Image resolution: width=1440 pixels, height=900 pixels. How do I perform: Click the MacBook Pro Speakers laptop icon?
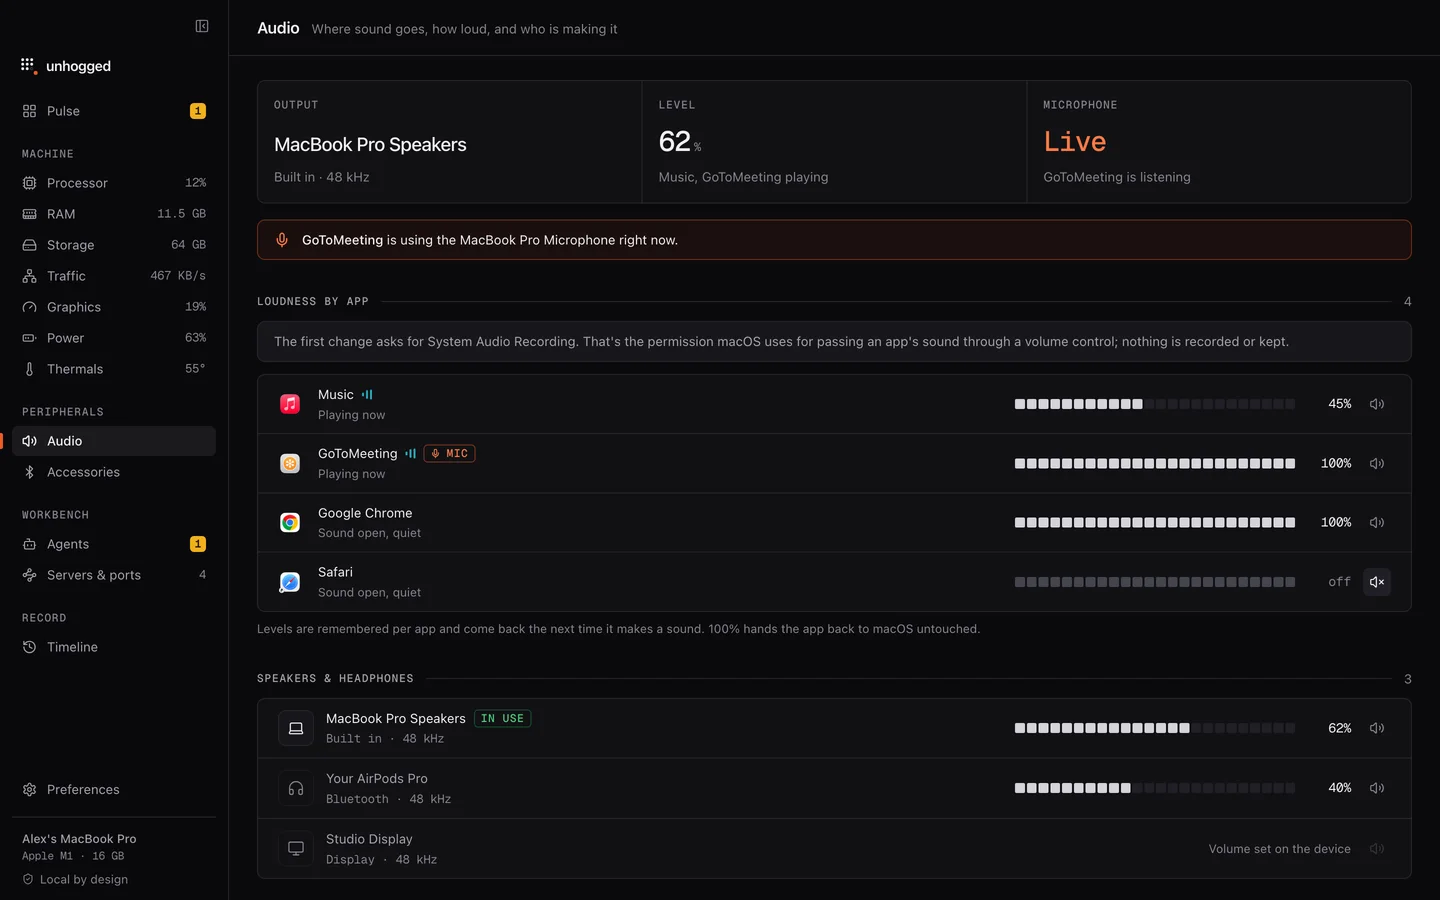point(296,728)
